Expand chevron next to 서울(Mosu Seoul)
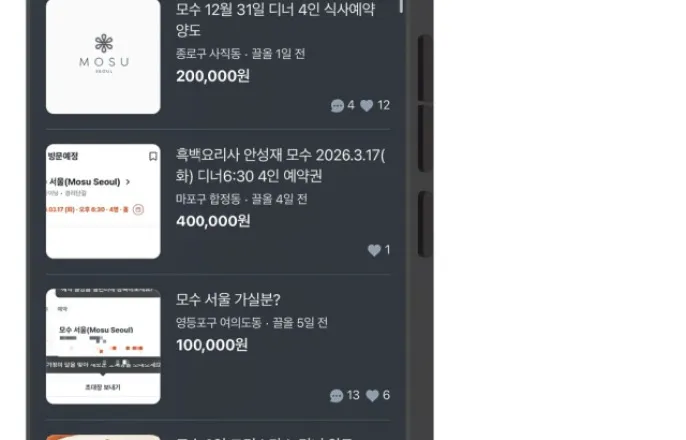This screenshot has width=686, height=440. click(x=128, y=182)
